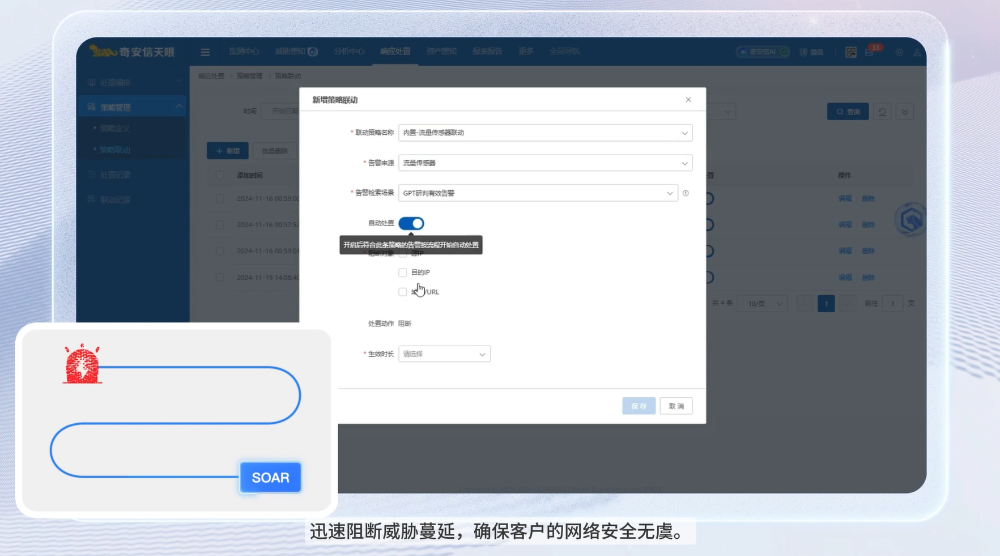Click the next page arrow in pagination
This screenshot has width=1000, height=556.
tap(847, 304)
